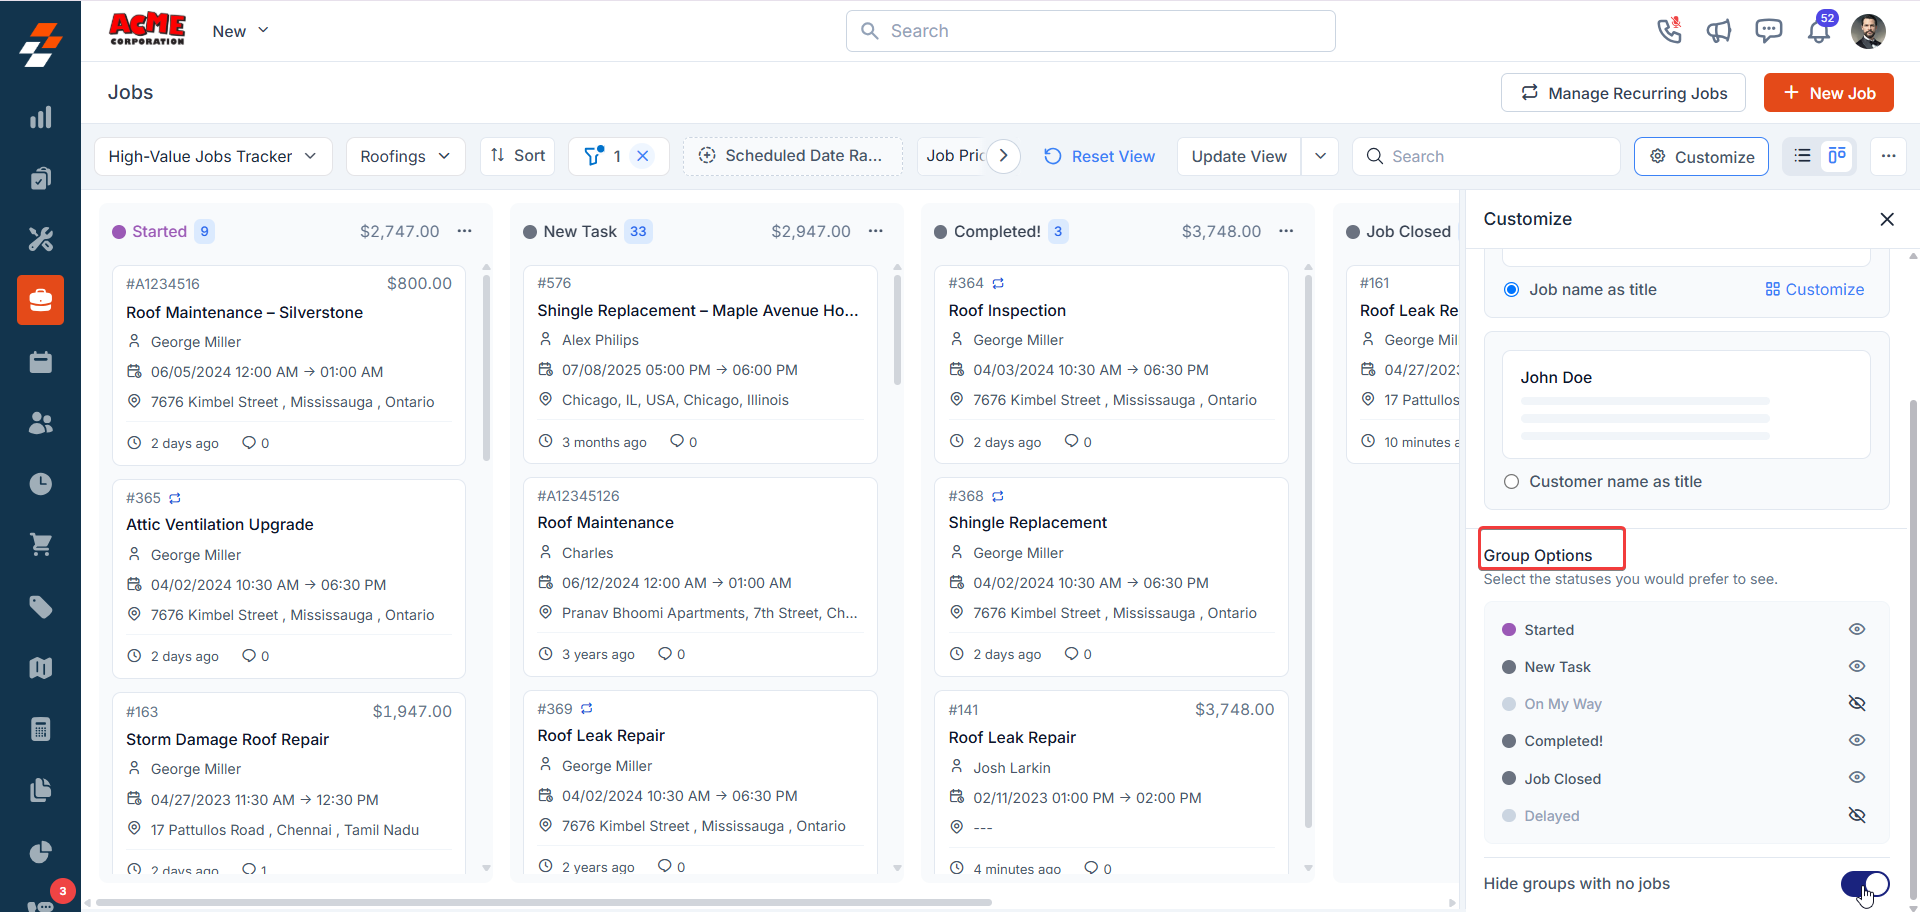Click the Started column vertical scrollbar
This screenshot has width=1920, height=912.
tap(486, 368)
